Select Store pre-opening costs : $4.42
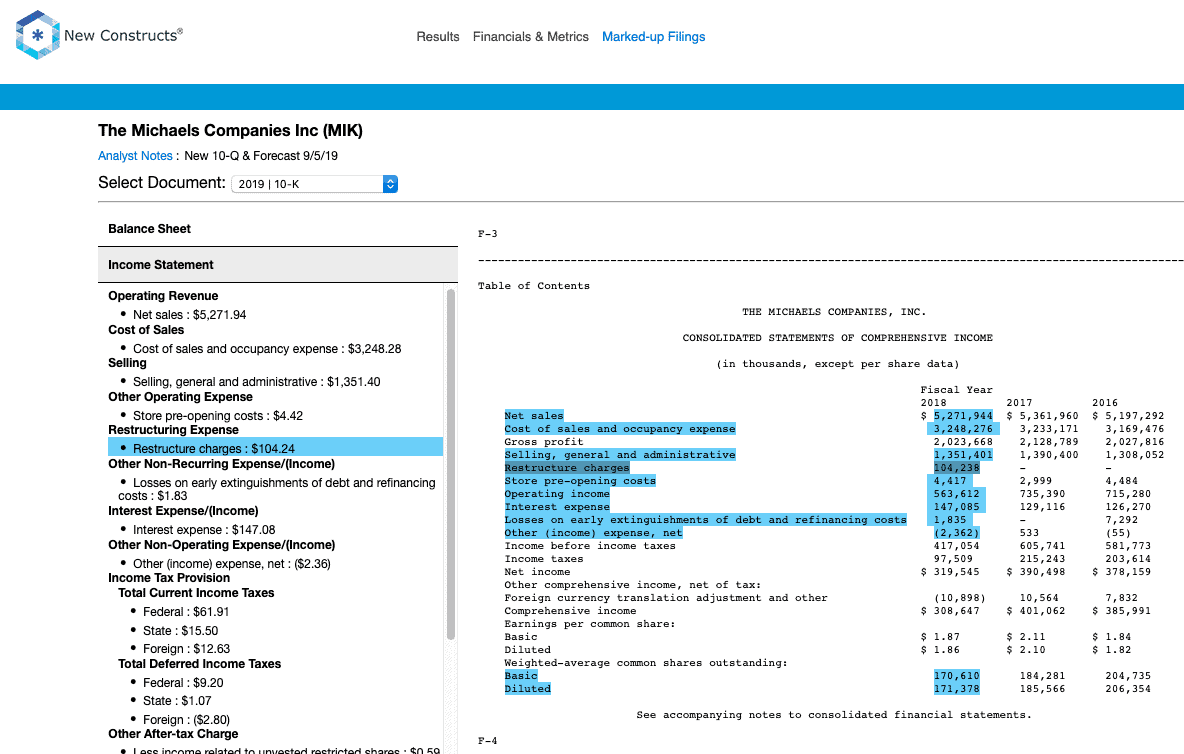The image size is (1184, 754). pyautogui.click(x=218, y=416)
